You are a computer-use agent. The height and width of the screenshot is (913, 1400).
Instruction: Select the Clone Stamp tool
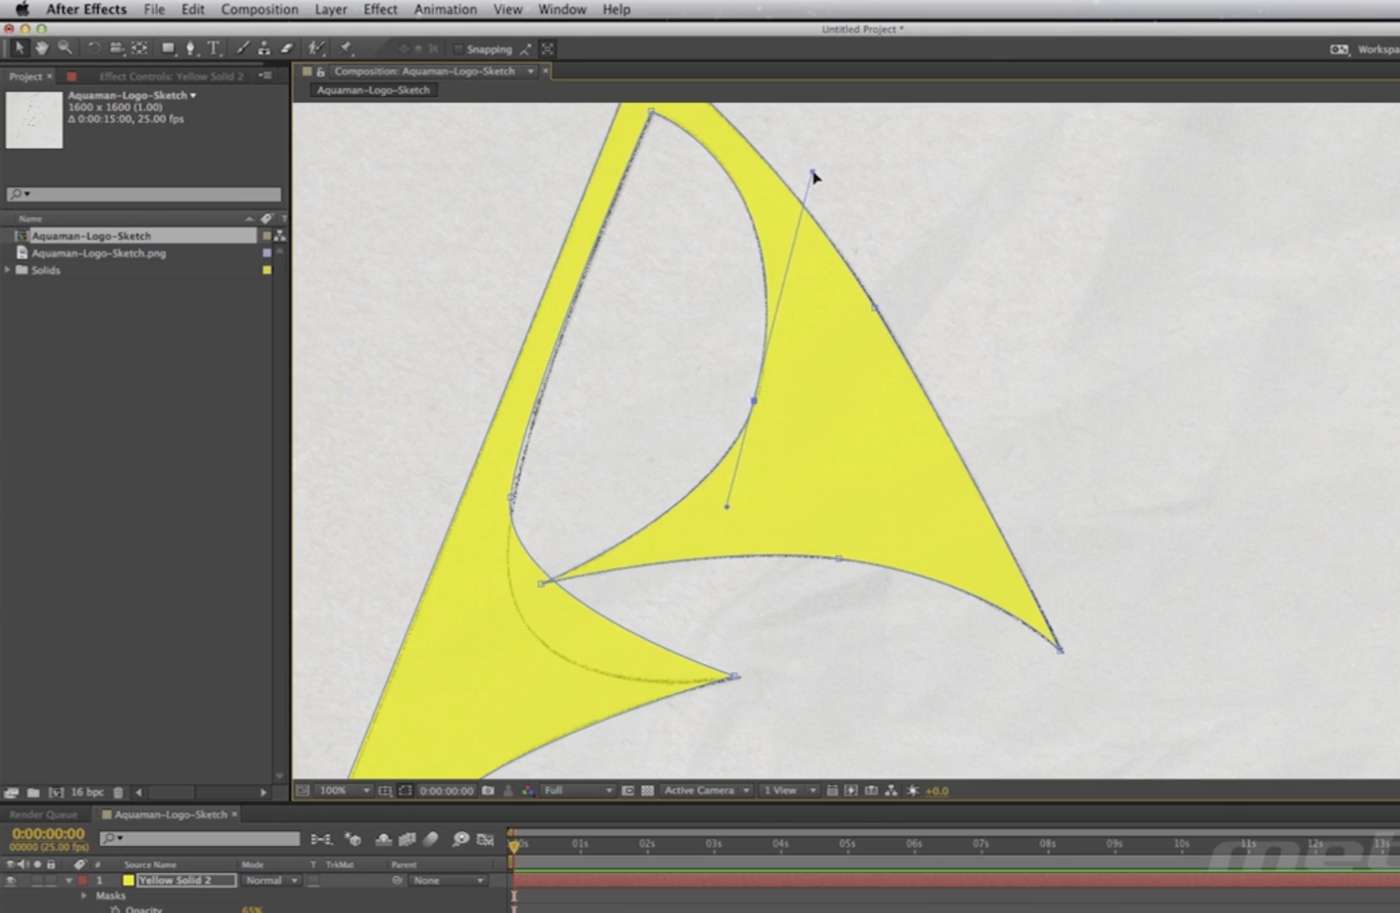pos(264,48)
